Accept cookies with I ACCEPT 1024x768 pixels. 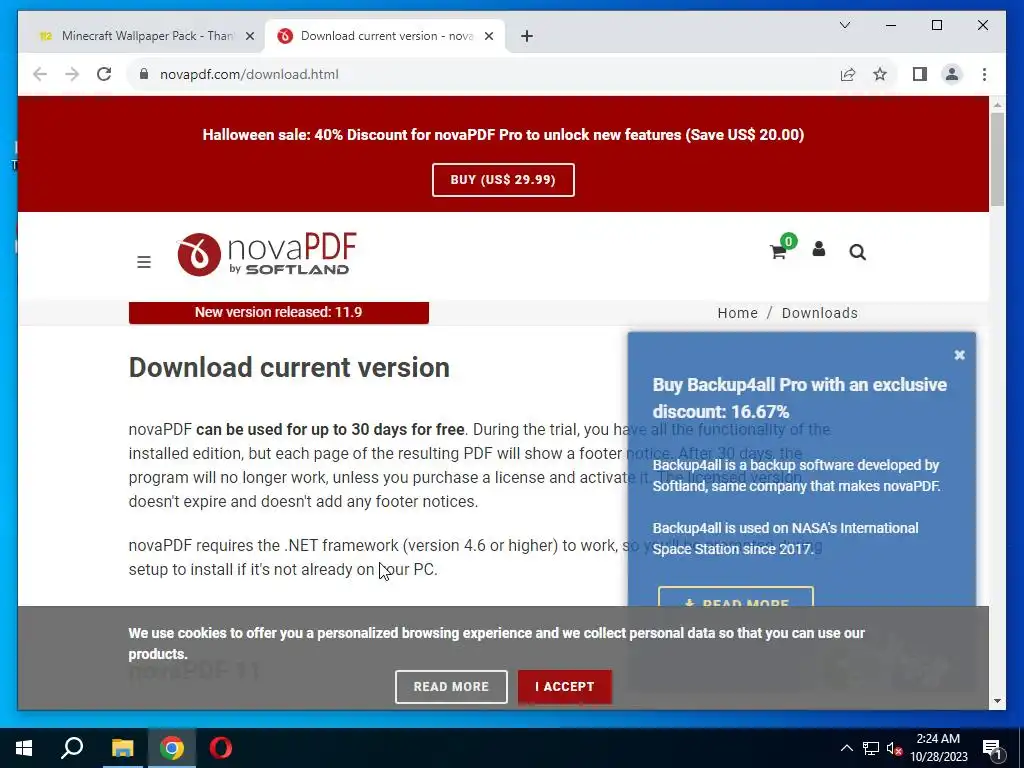[565, 686]
